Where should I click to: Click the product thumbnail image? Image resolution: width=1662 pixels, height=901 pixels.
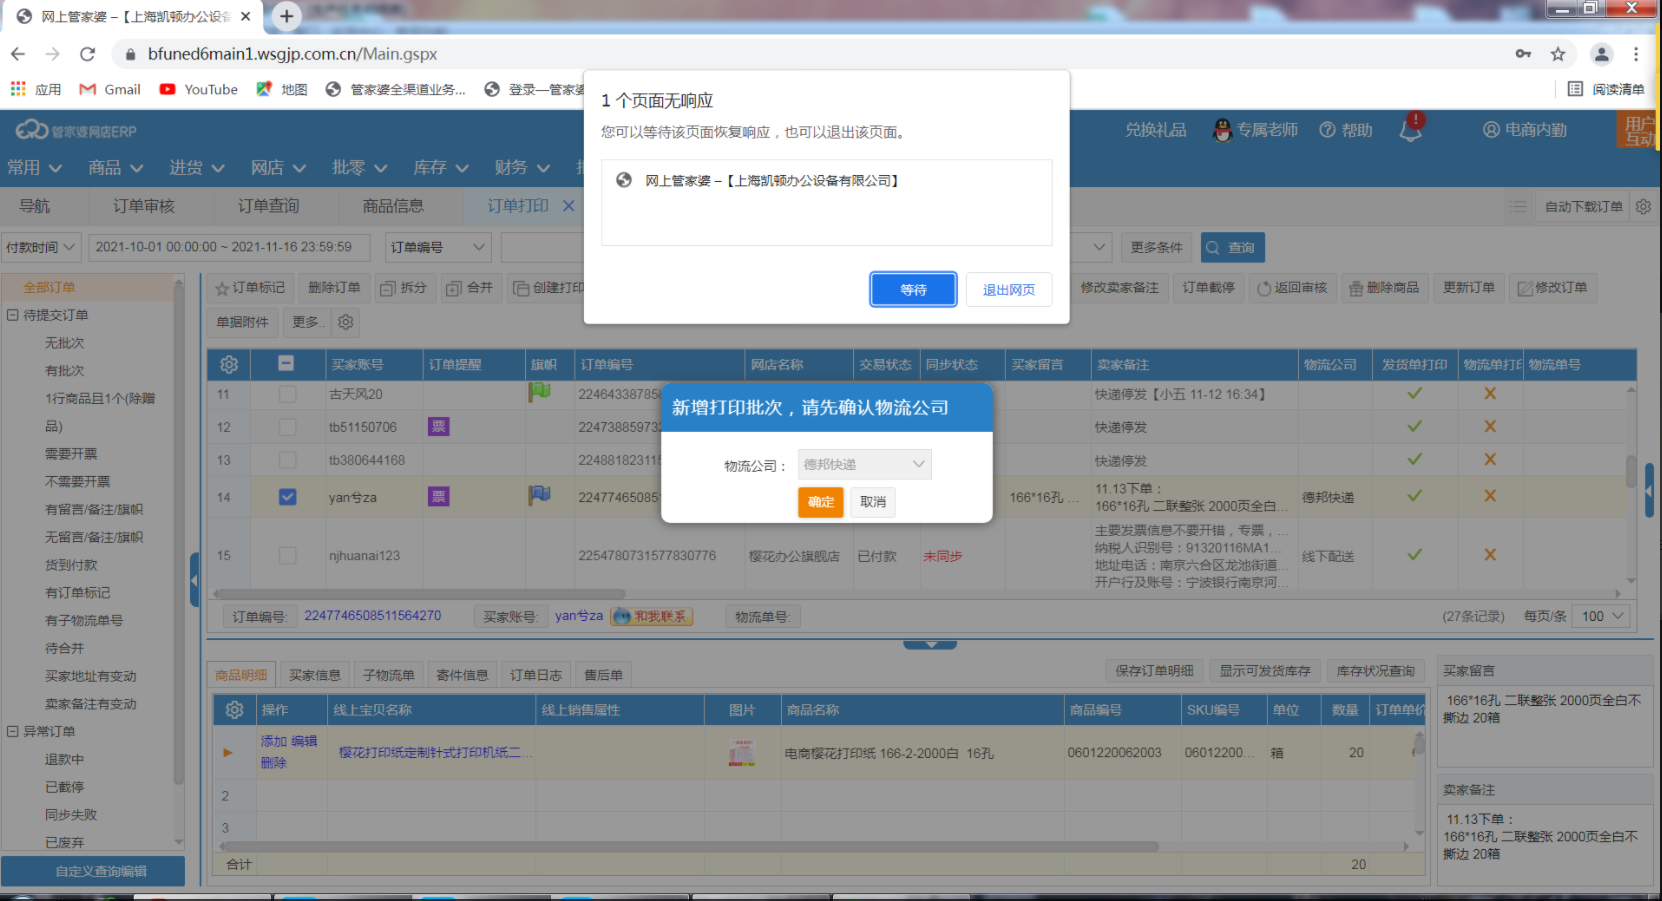coord(742,753)
